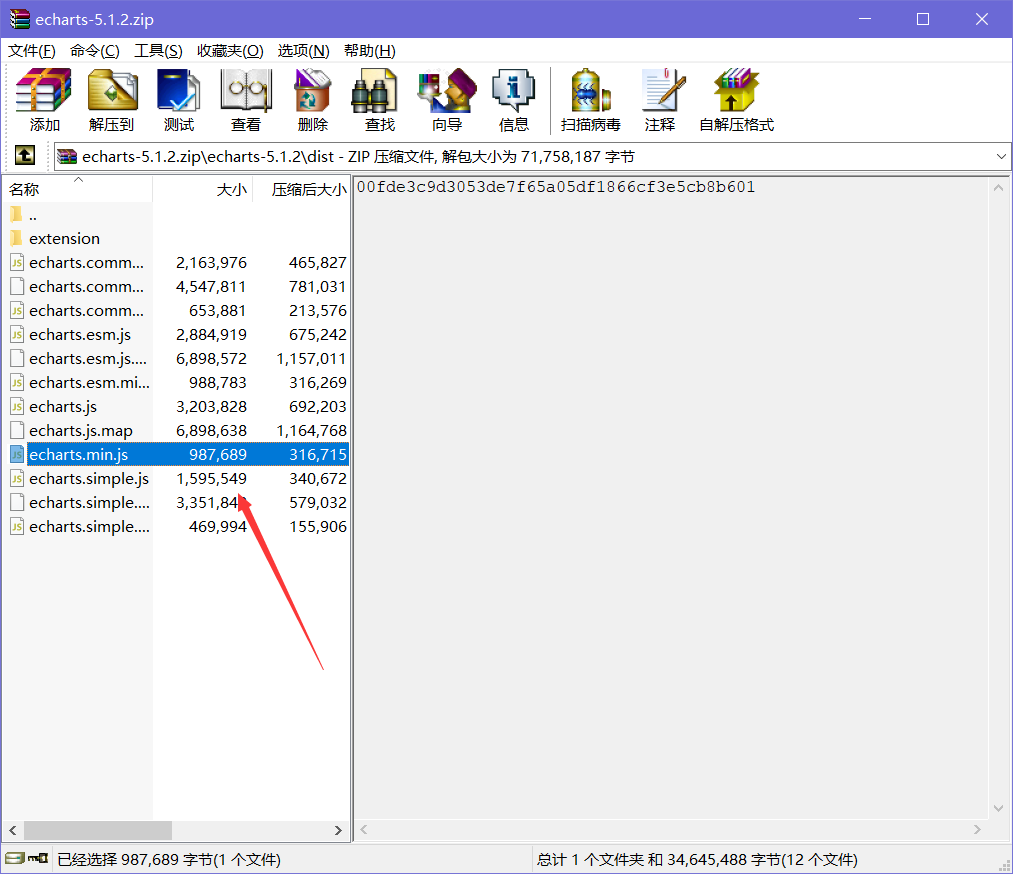The width and height of the screenshot is (1013, 874).
Task: Click comment pane scroll up arrow
Action: [x=998, y=187]
